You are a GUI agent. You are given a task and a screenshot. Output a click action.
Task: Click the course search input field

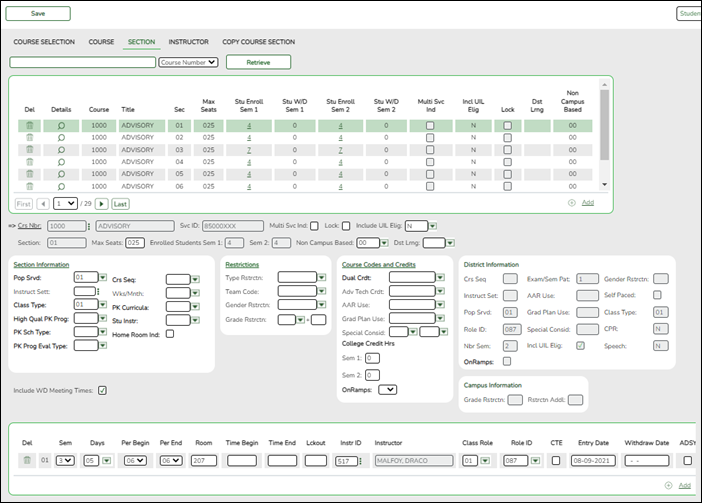(x=83, y=62)
